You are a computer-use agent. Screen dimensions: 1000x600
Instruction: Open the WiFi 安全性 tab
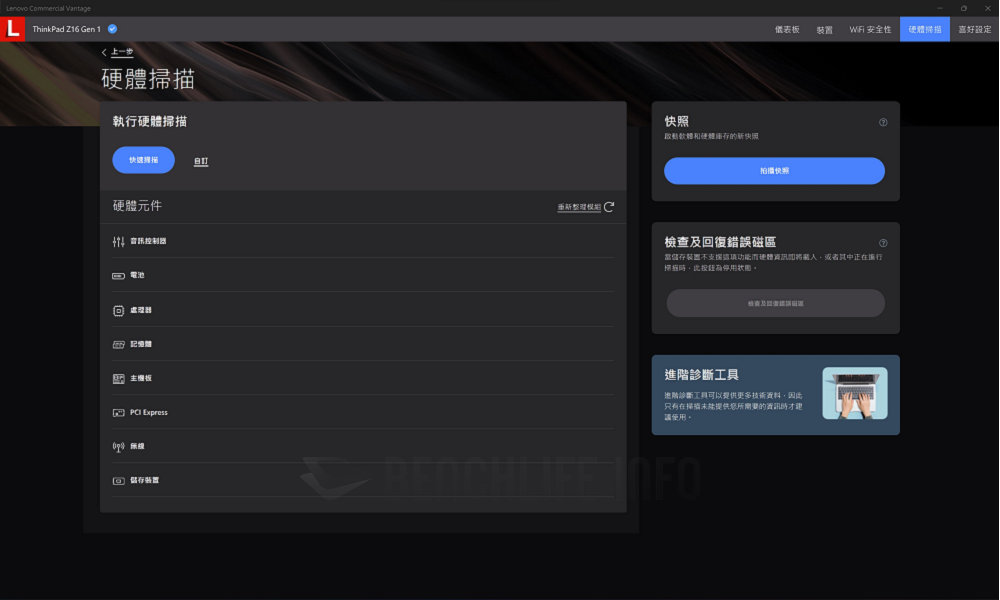click(870, 29)
